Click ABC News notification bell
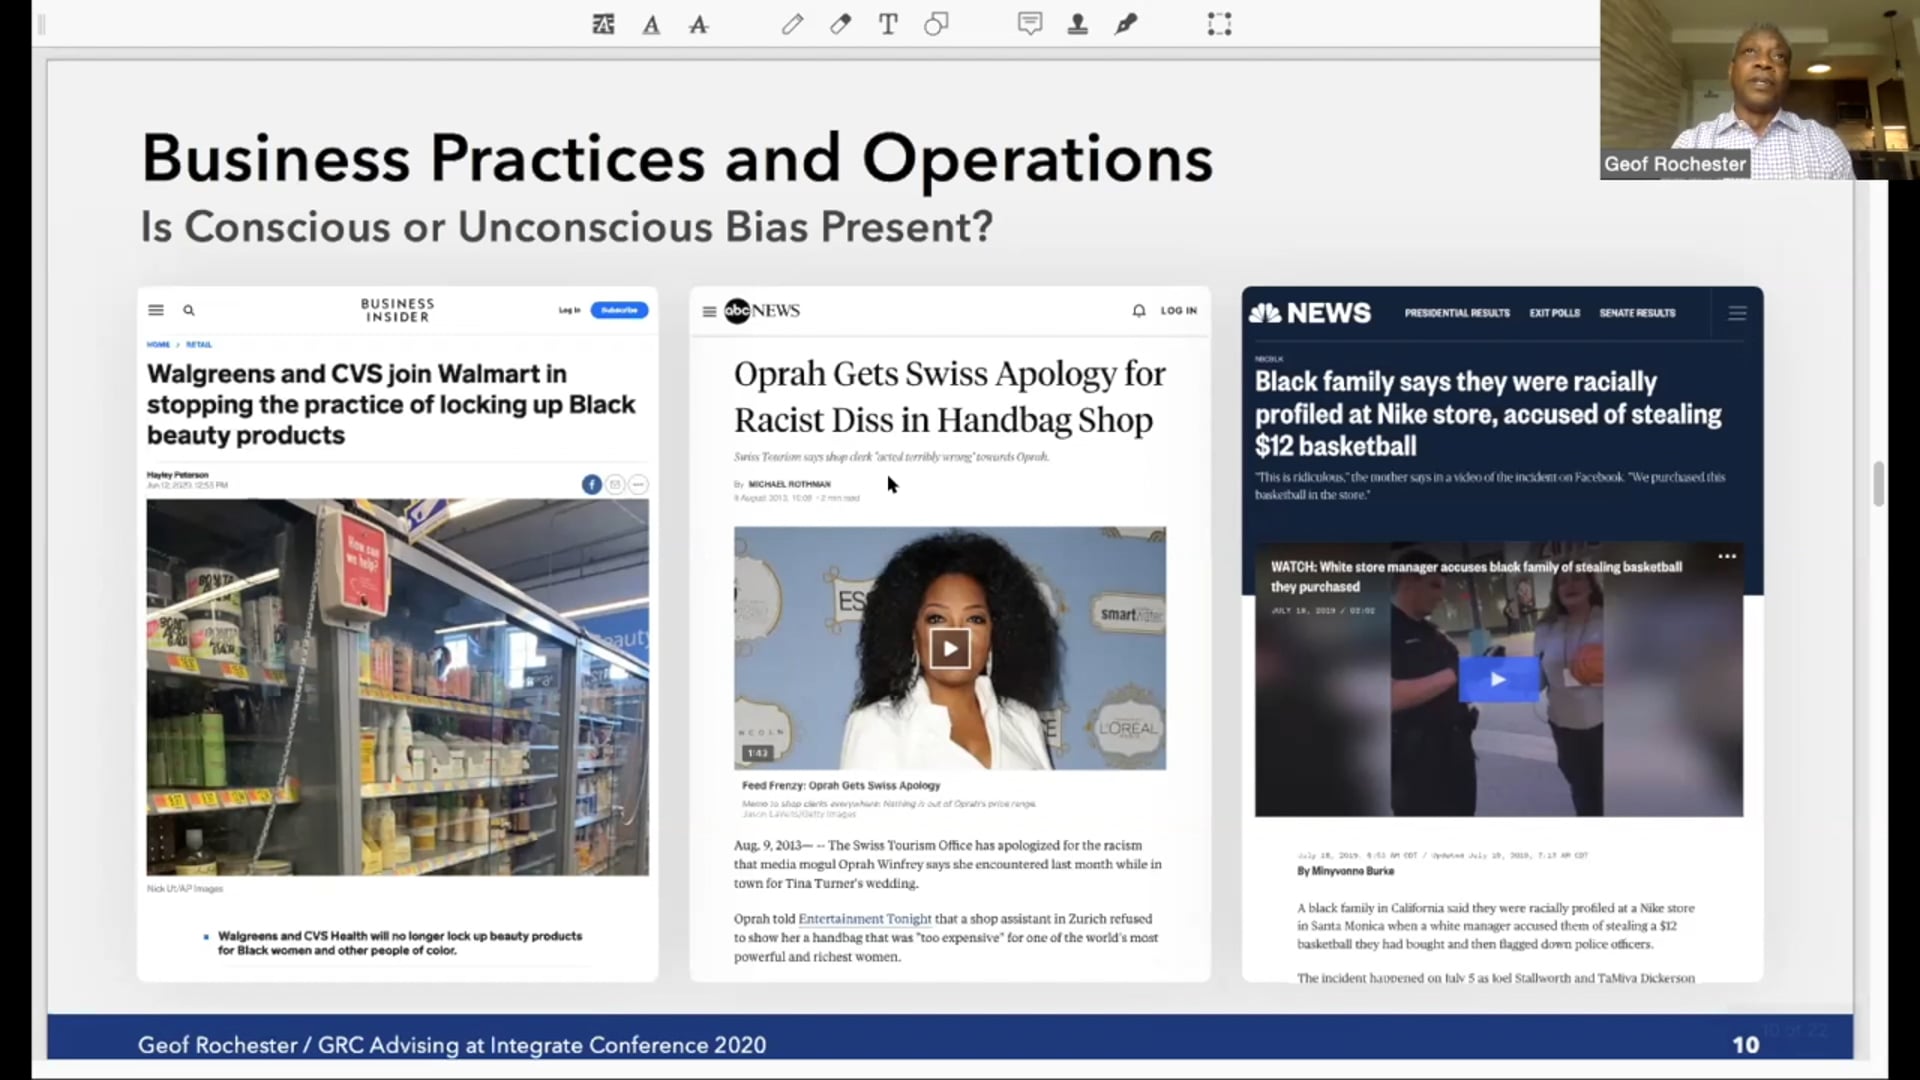Viewport: 1920px width, 1080px height. (x=1139, y=311)
